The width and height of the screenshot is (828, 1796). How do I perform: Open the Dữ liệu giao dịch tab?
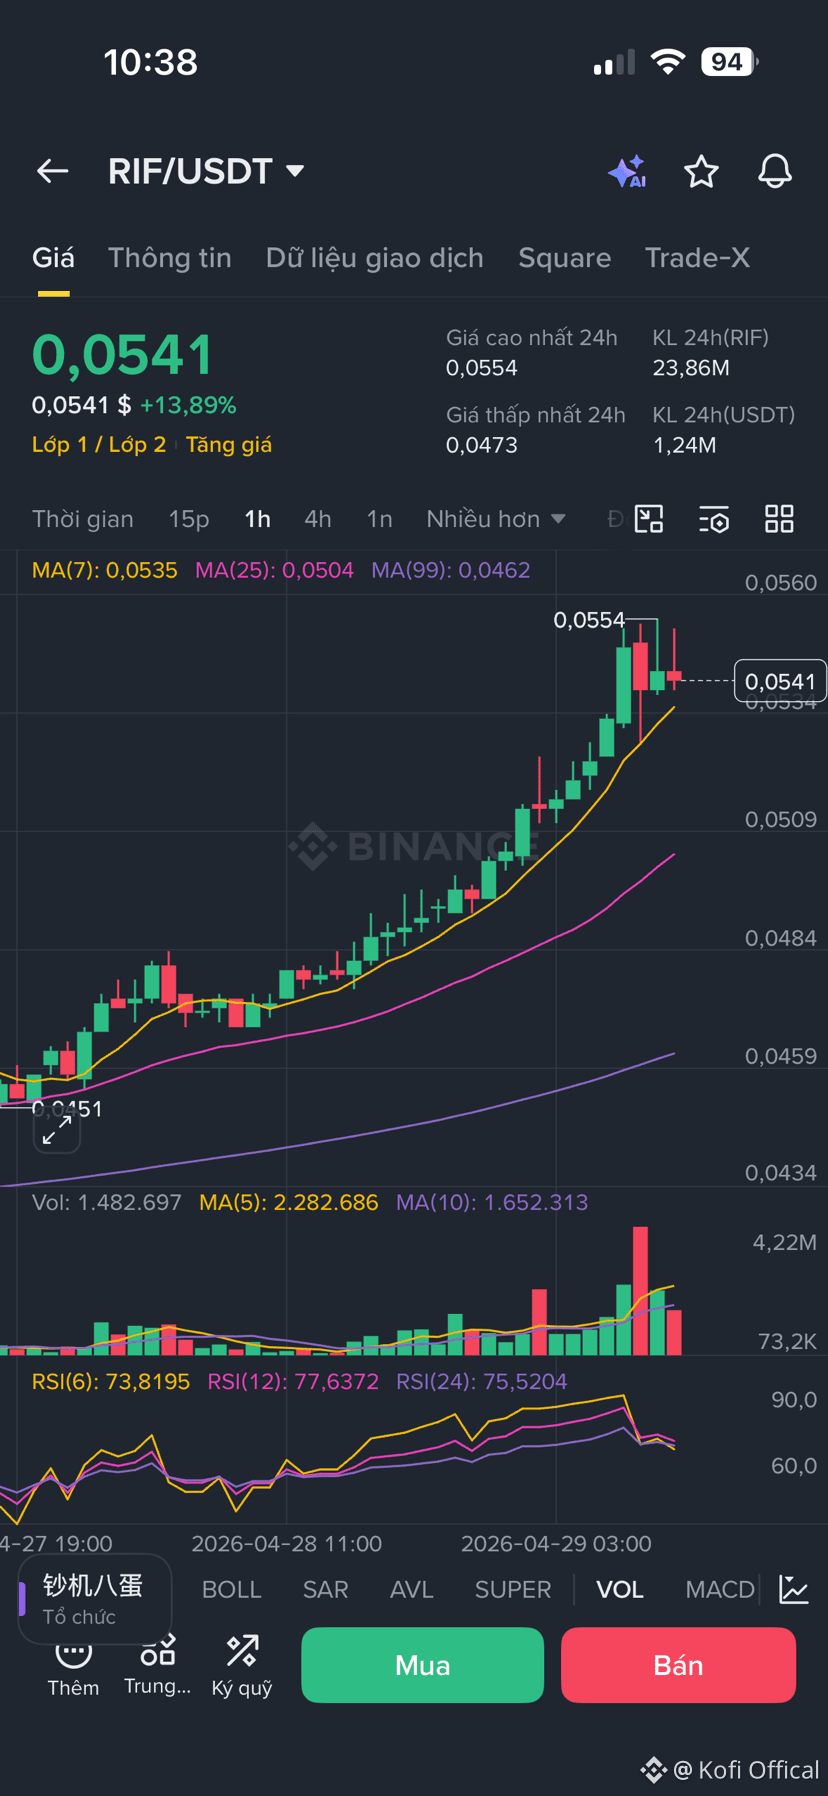click(375, 258)
